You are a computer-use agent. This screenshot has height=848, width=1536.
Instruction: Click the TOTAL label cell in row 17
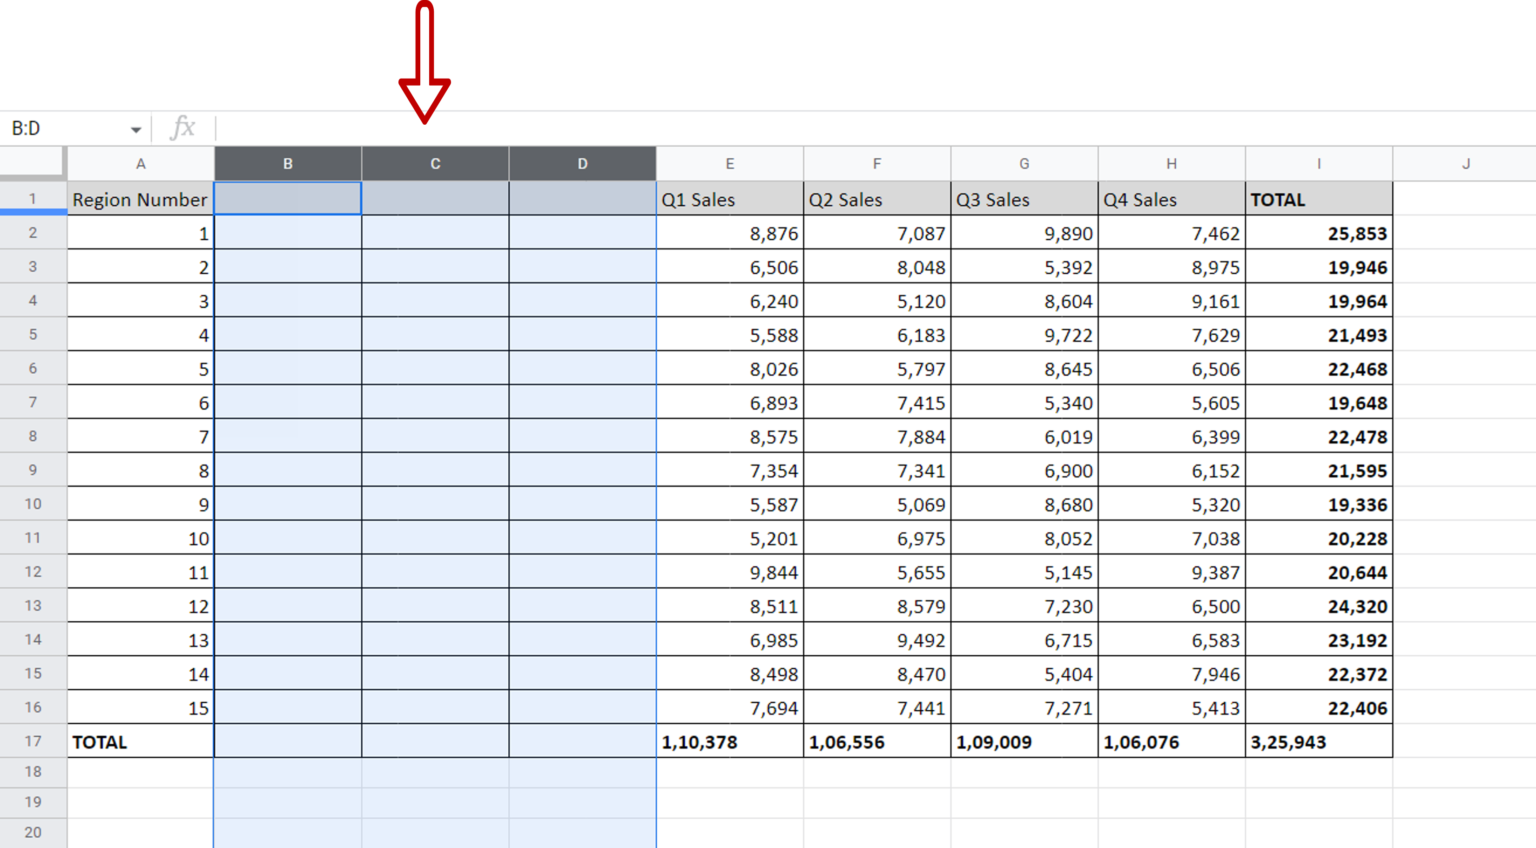tap(140, 741)
